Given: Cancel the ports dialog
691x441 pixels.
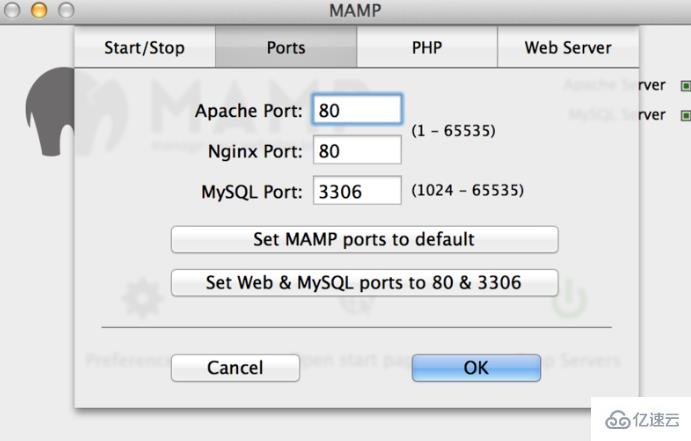Looking at the screenshot, I should pos(235,368).
